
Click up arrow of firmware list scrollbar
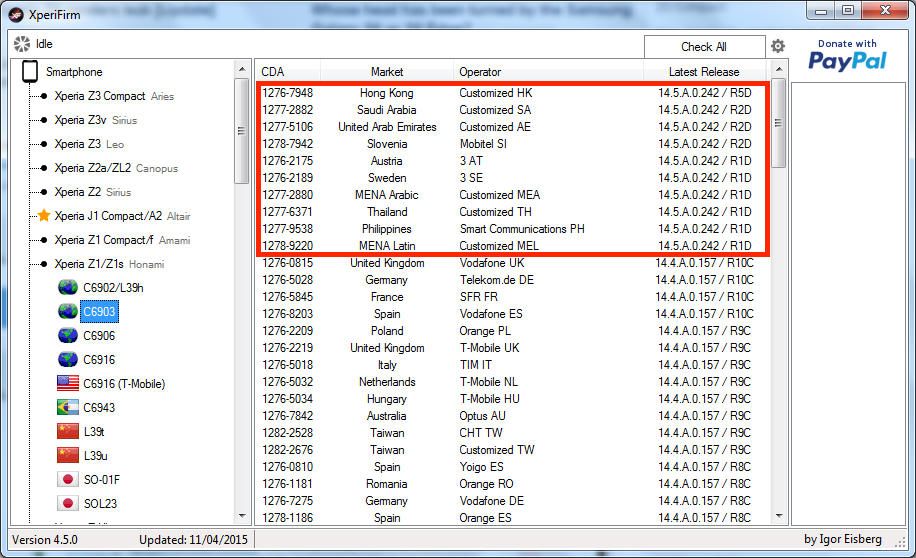click(778, 70)
